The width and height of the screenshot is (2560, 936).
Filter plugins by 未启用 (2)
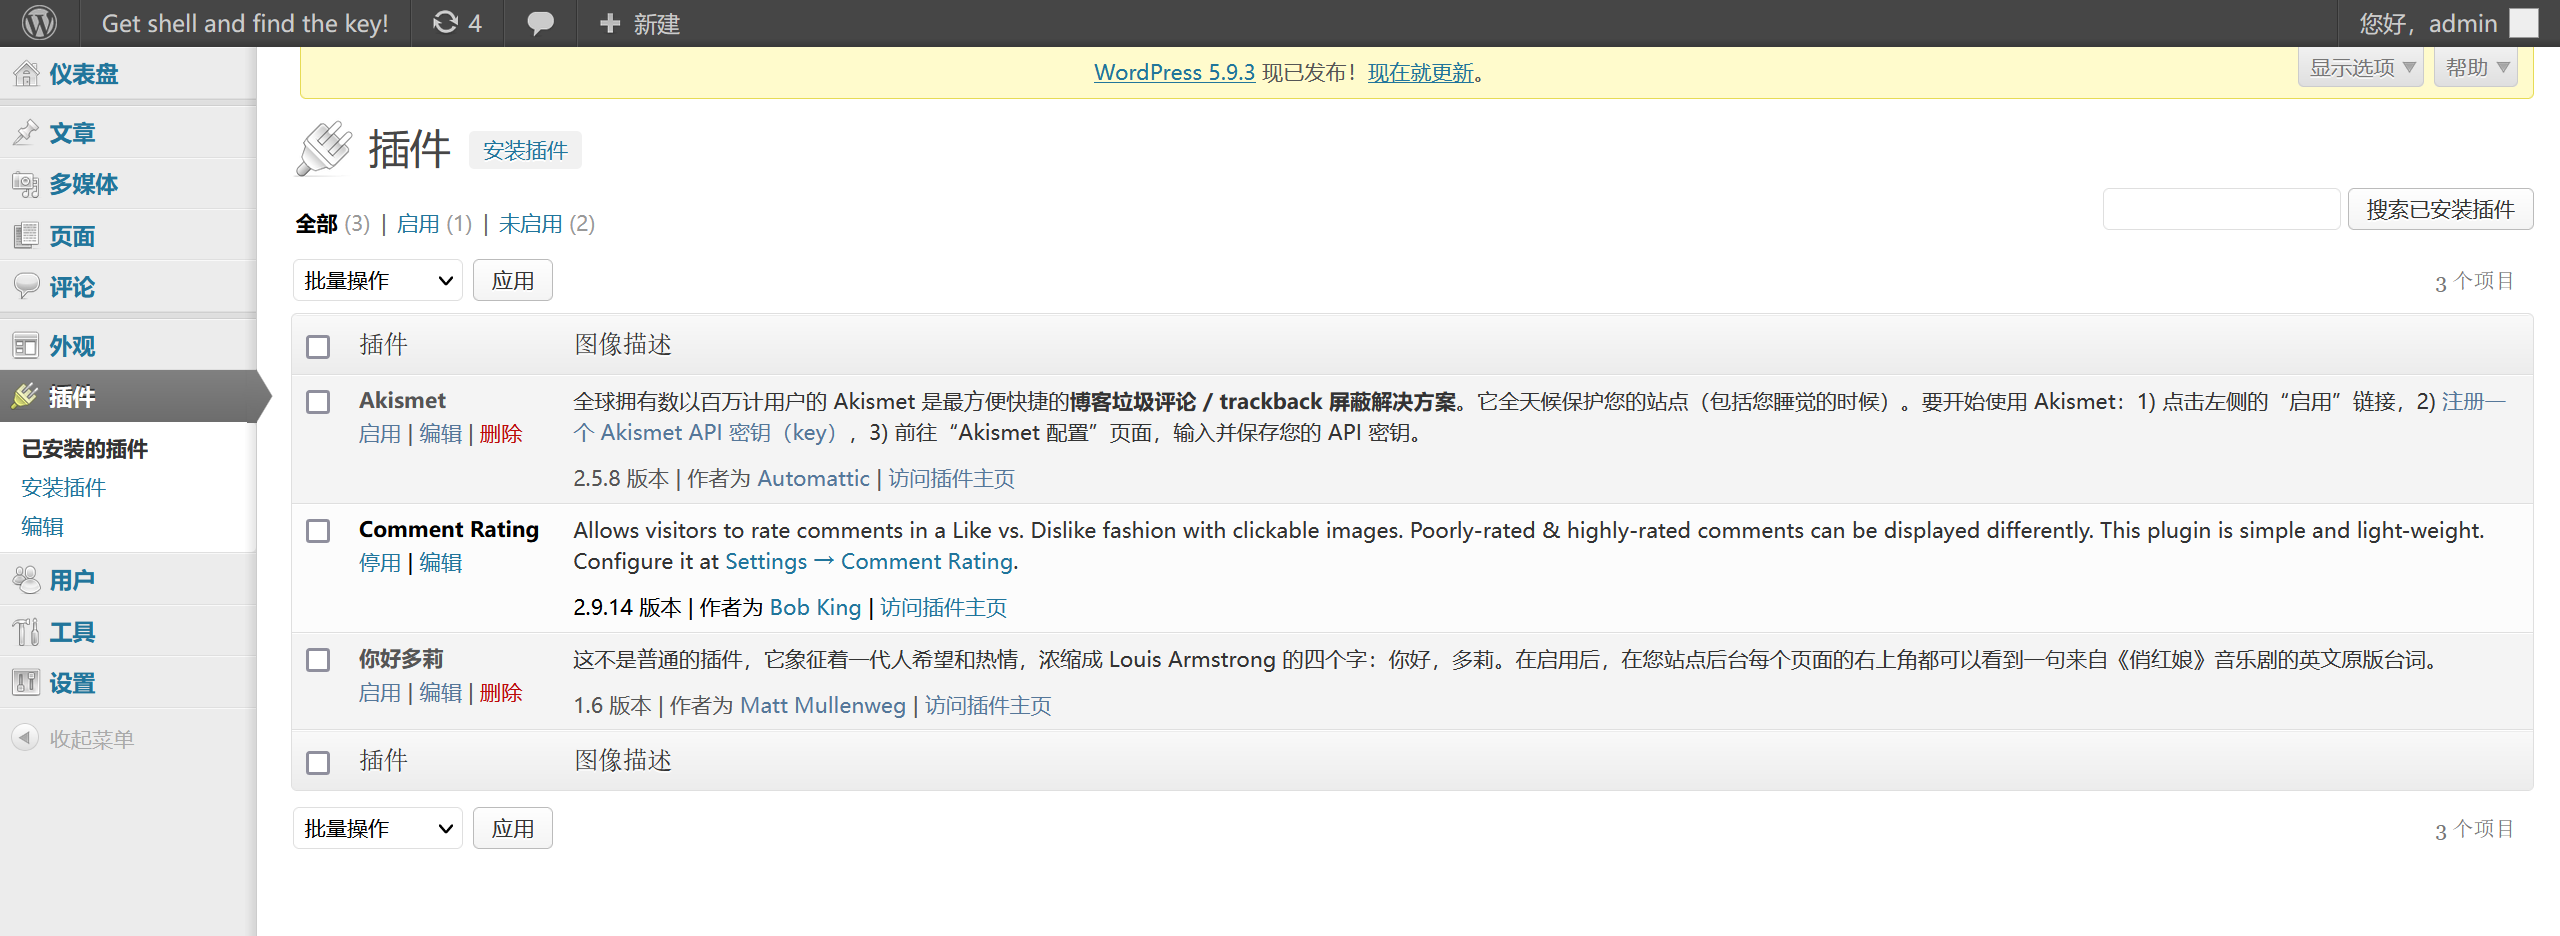point(546,224)
